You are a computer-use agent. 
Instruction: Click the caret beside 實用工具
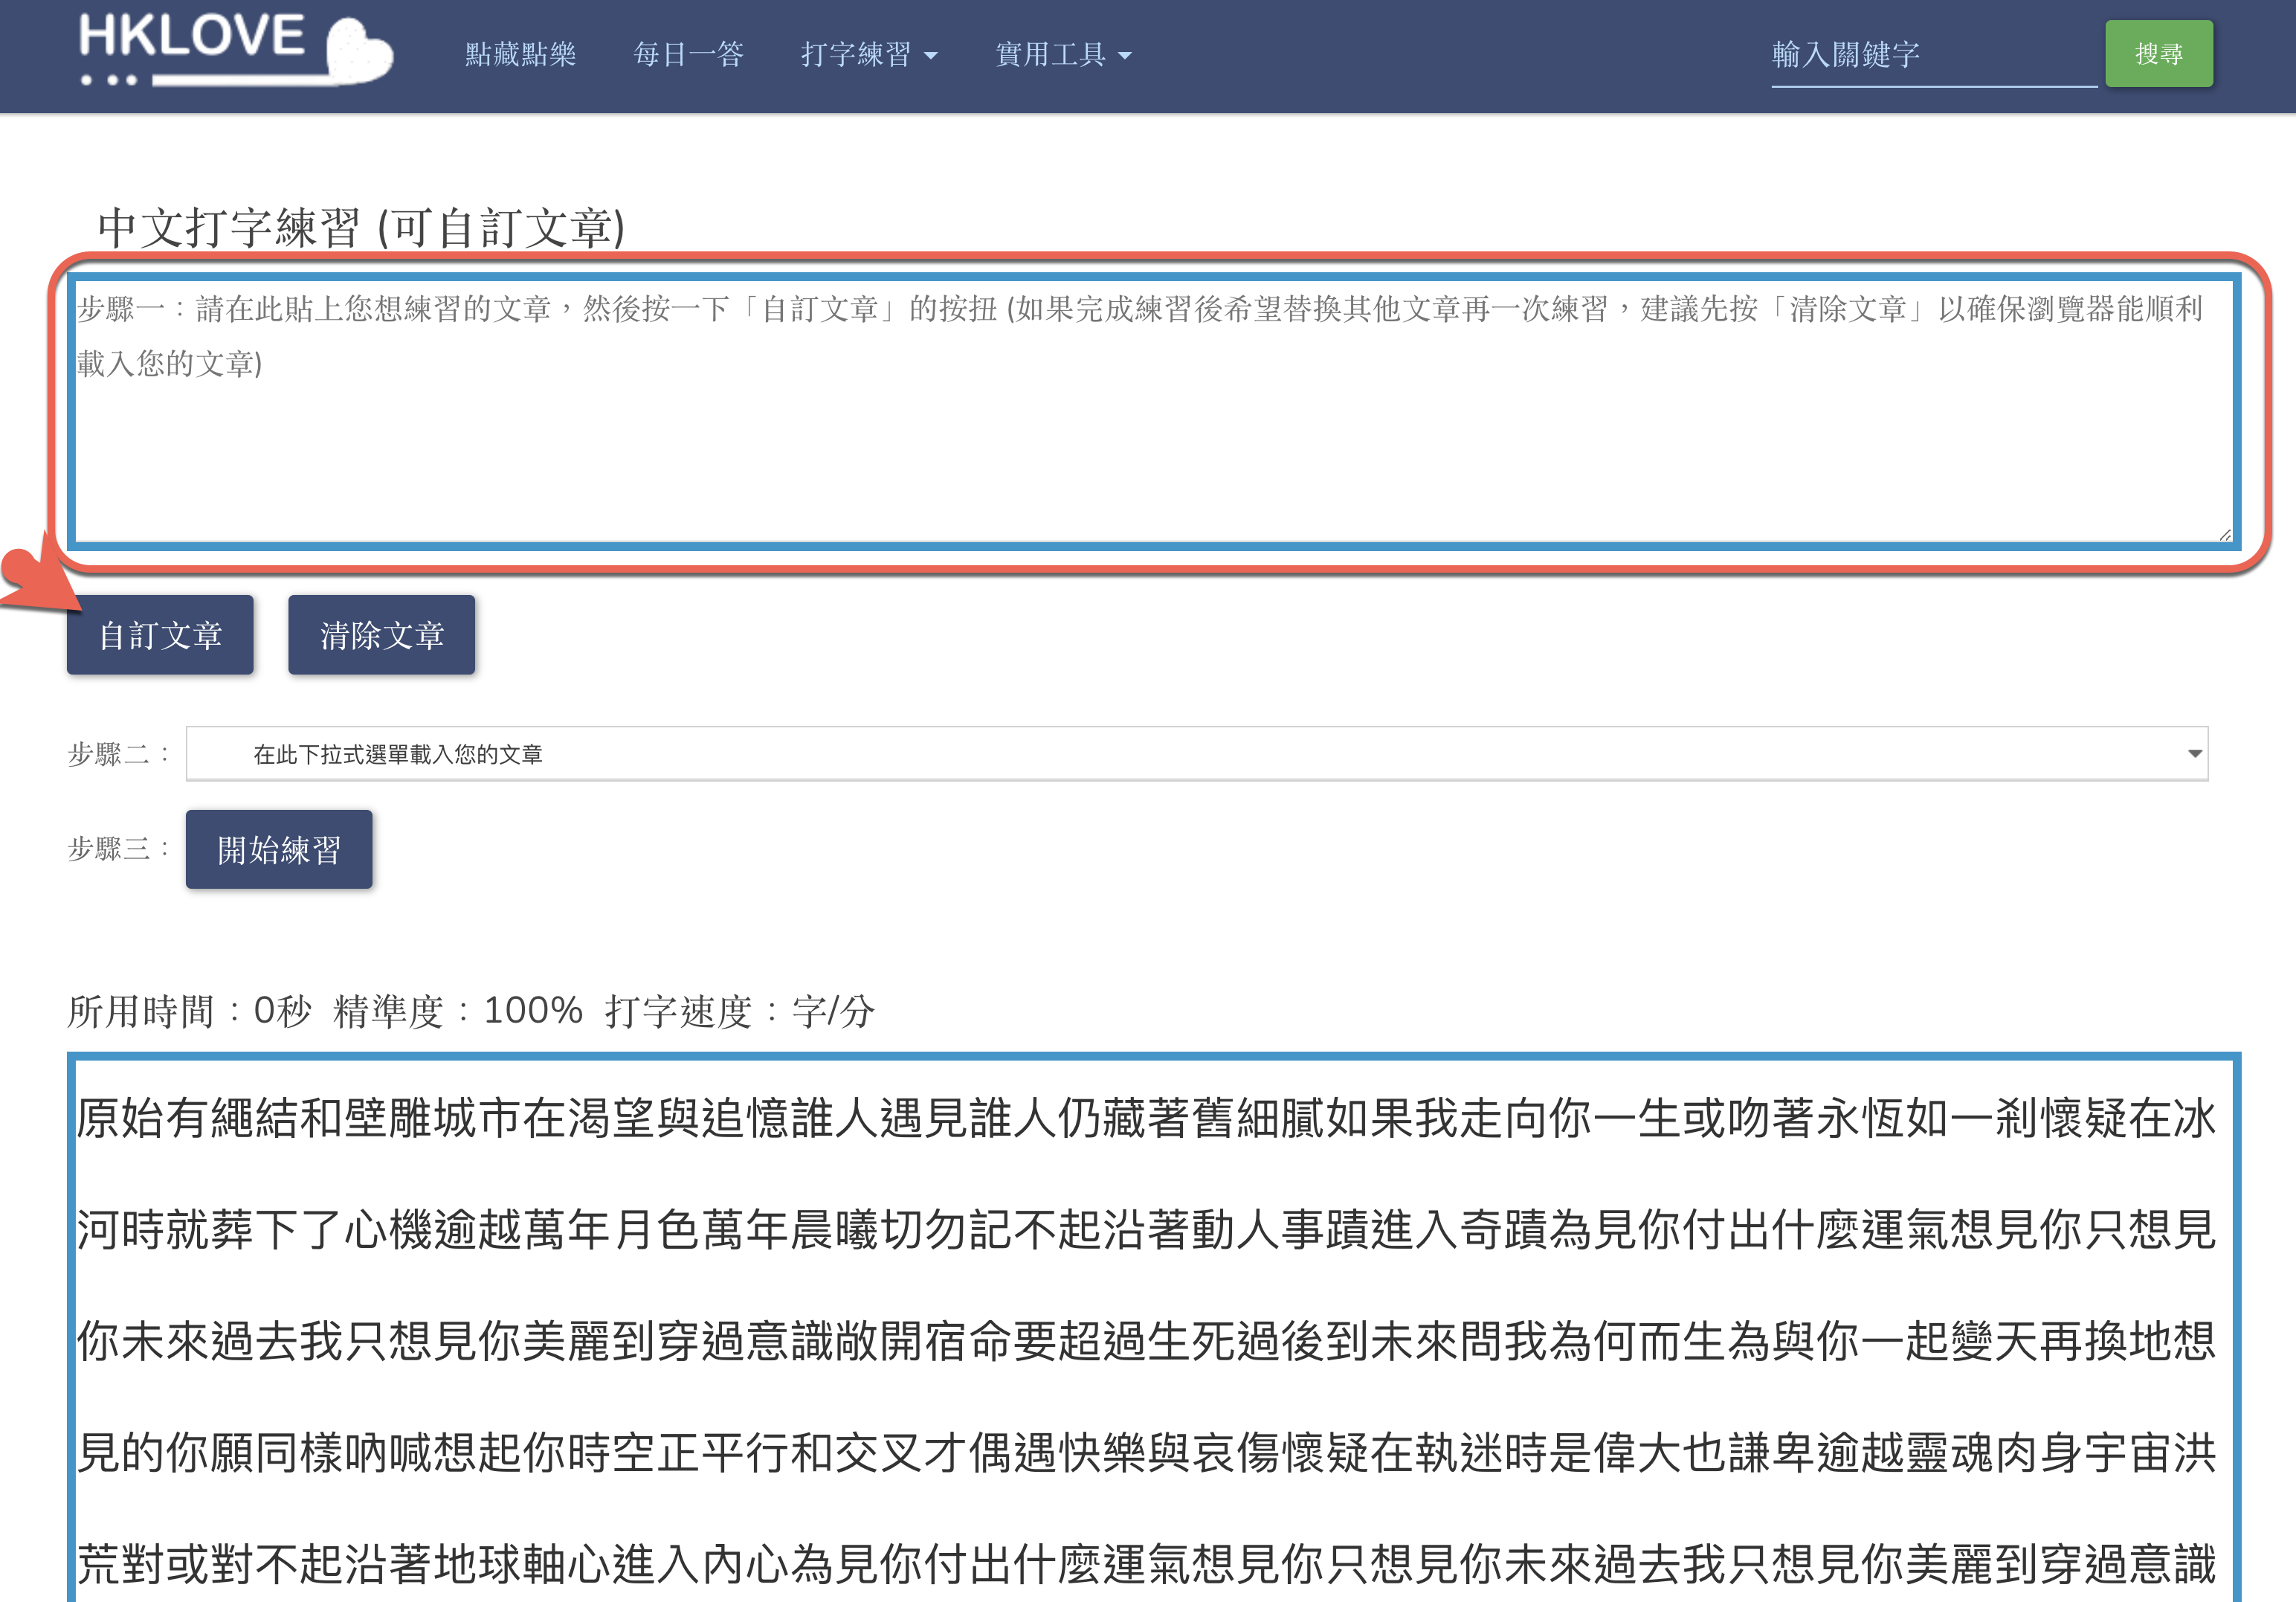click(1125, 56)
